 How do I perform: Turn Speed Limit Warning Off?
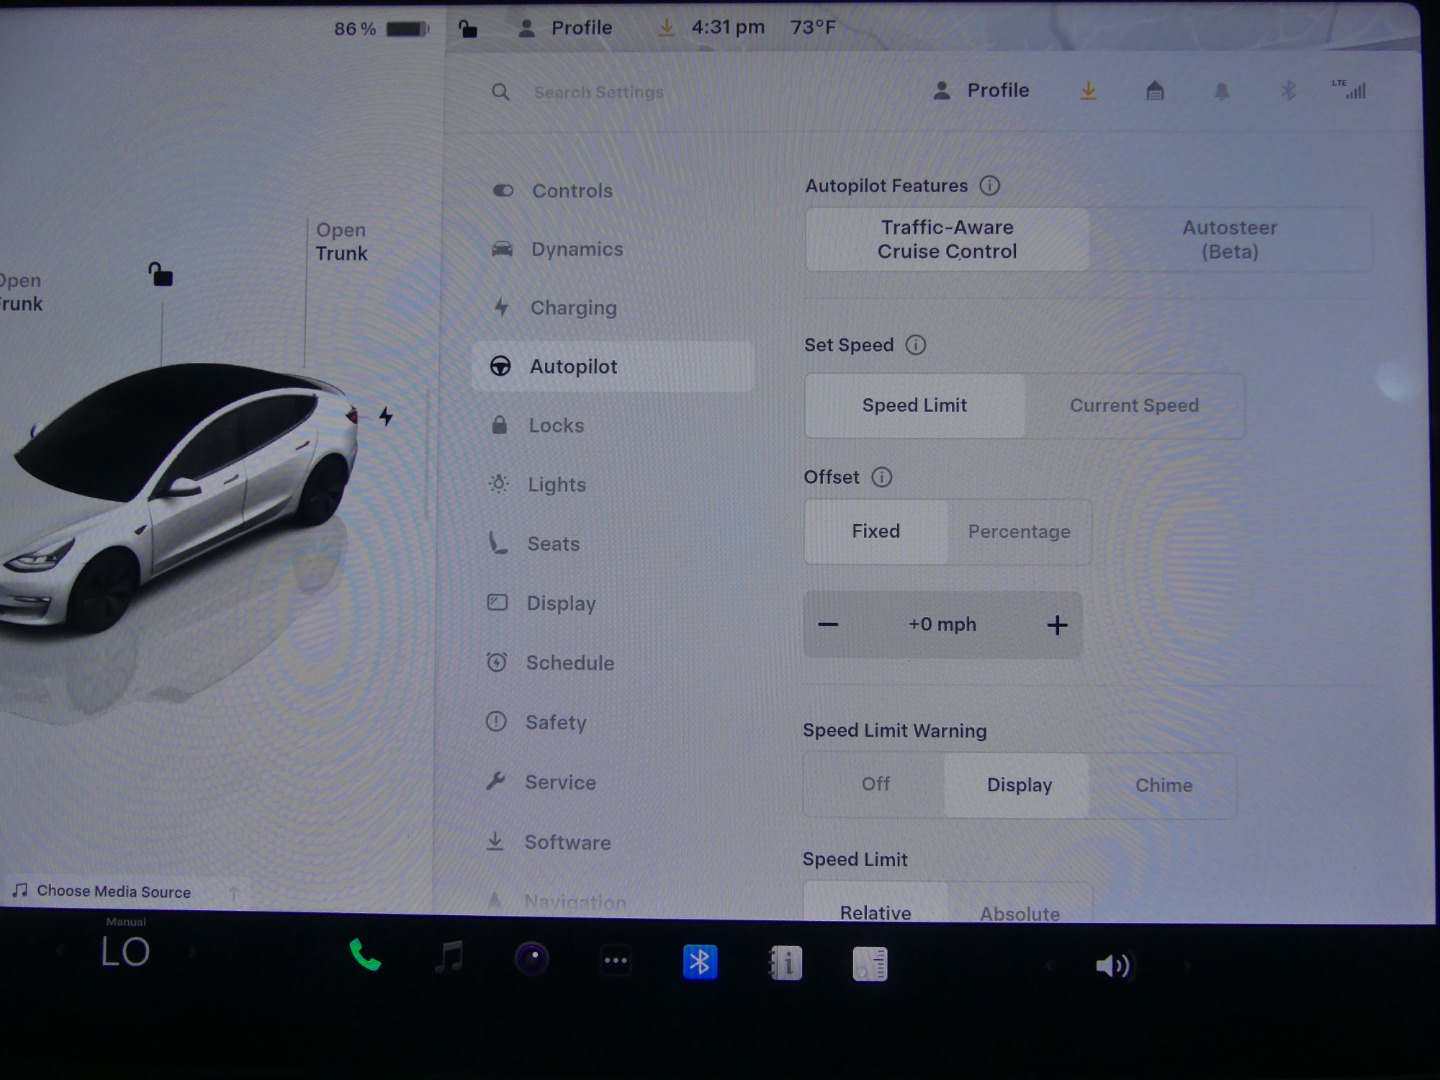pos(875,785)
